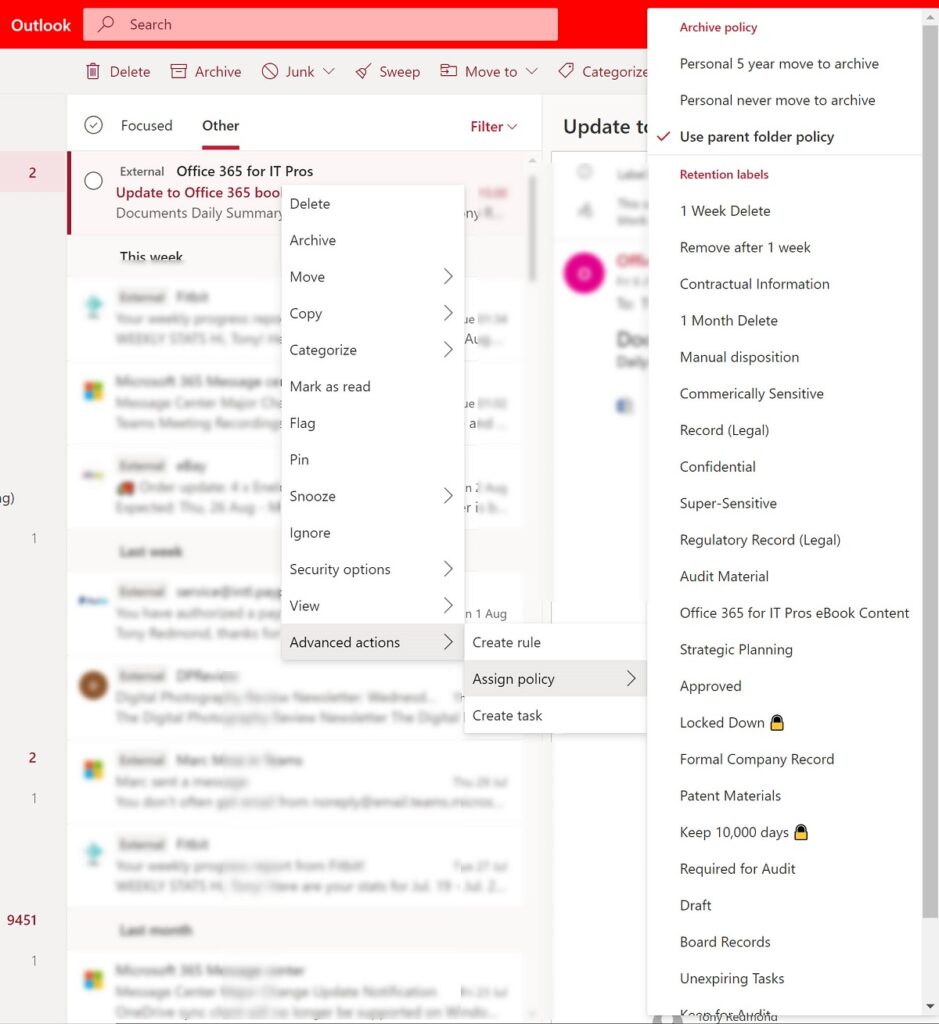Choose Archive in the context menu

coord(373,240)
